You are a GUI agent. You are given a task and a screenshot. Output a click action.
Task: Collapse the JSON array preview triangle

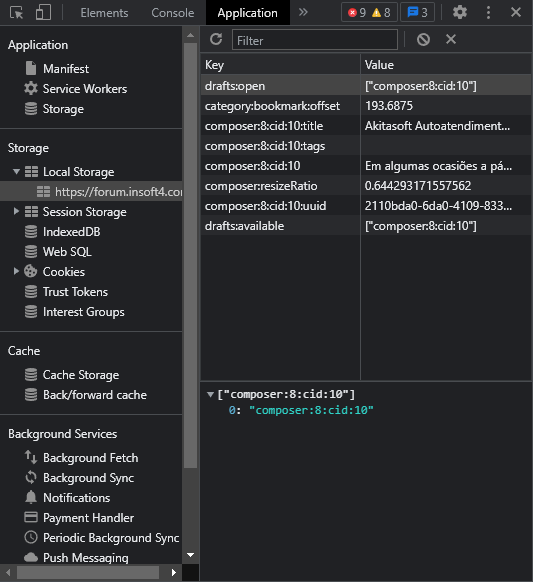(x=210, y=394)
